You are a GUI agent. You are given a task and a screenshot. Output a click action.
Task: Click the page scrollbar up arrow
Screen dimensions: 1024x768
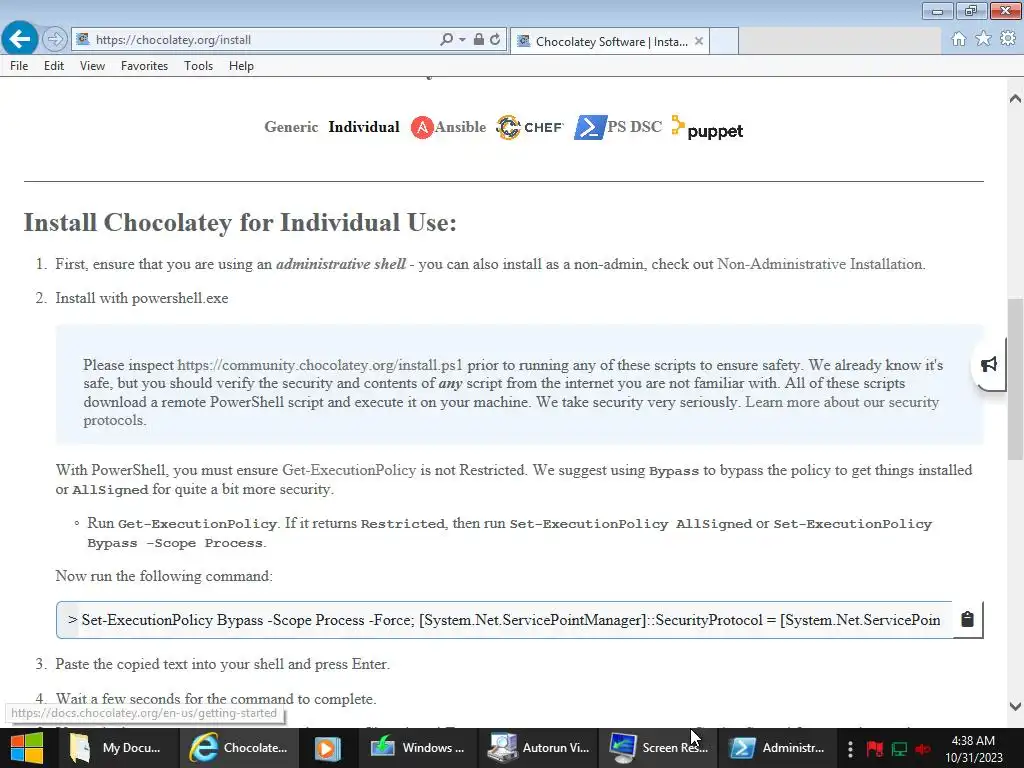1015,99
